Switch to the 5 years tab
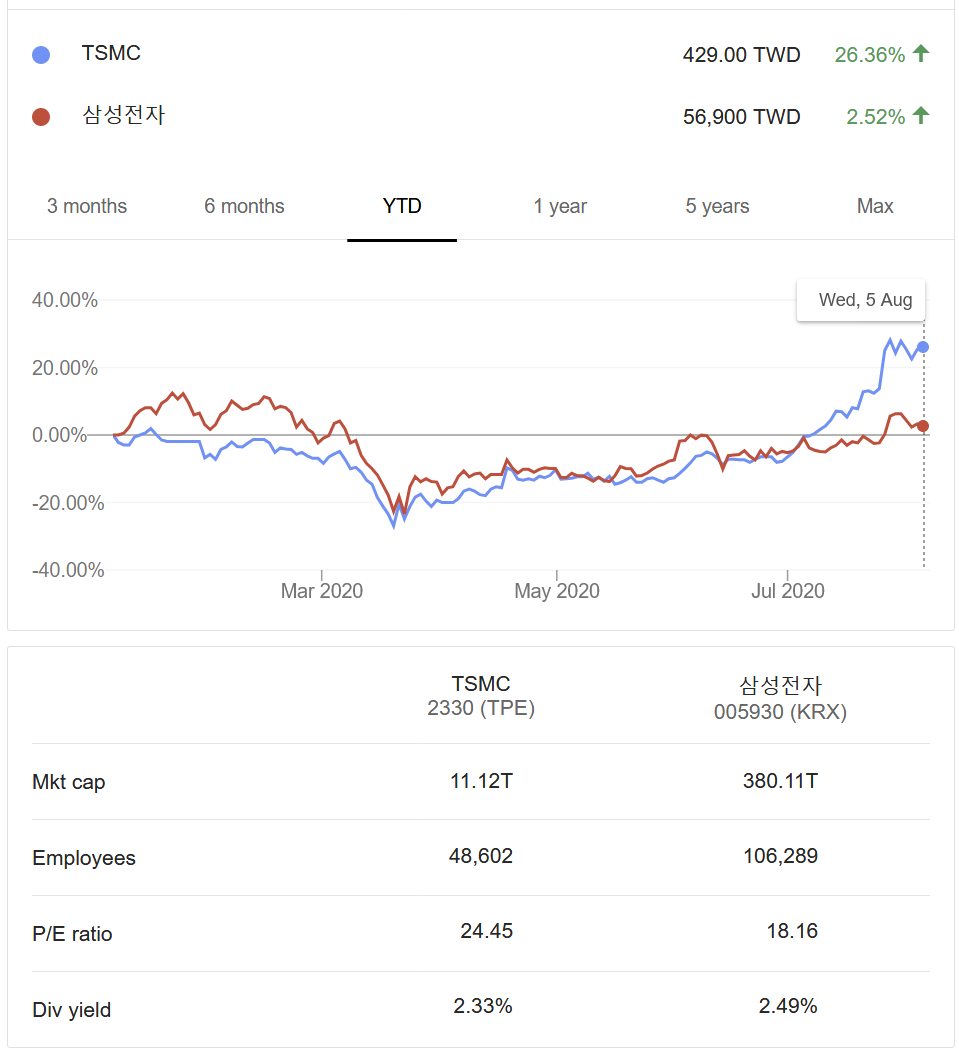Screen dimensions: 959x1059 pos(717,206)
